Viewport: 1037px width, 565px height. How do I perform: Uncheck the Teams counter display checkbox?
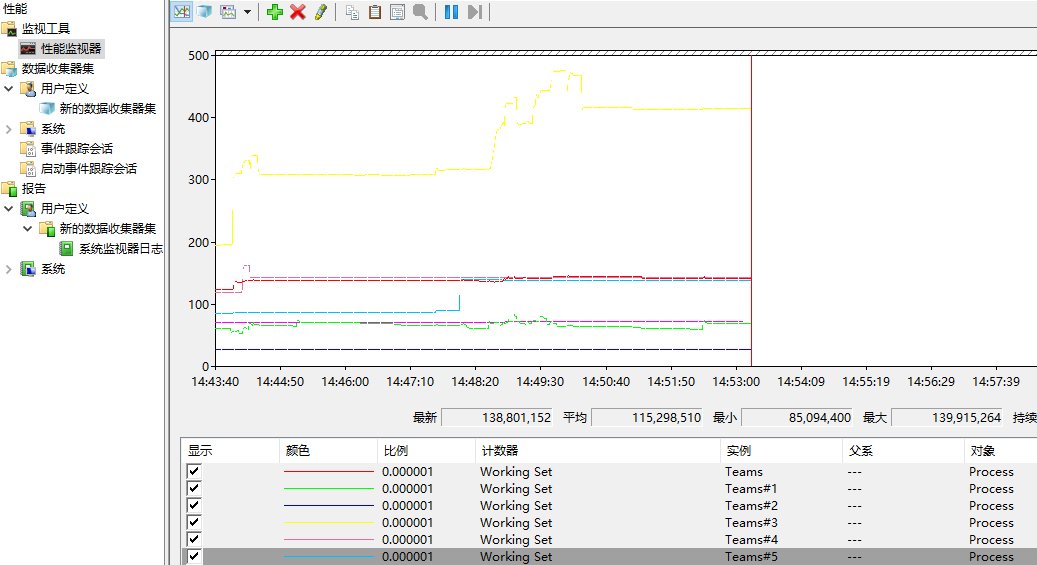(x=194, y=471)
